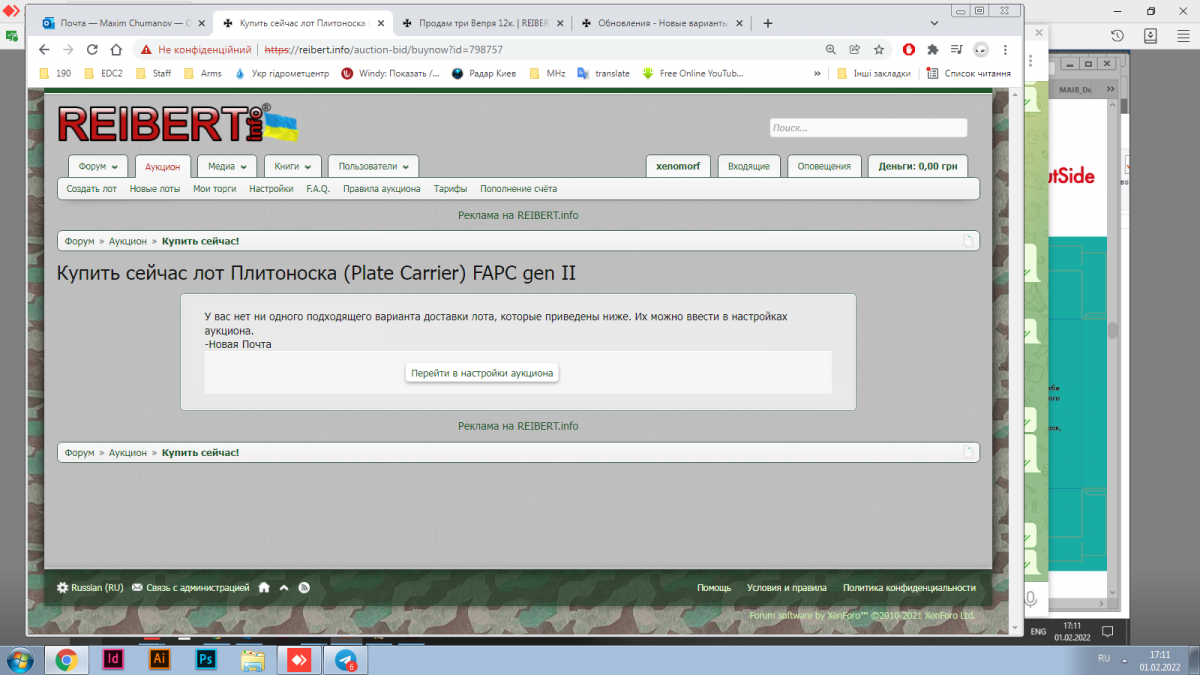Click the REIBERT logo
This screenshot has width=1200, height=675.
click(177, 124)
